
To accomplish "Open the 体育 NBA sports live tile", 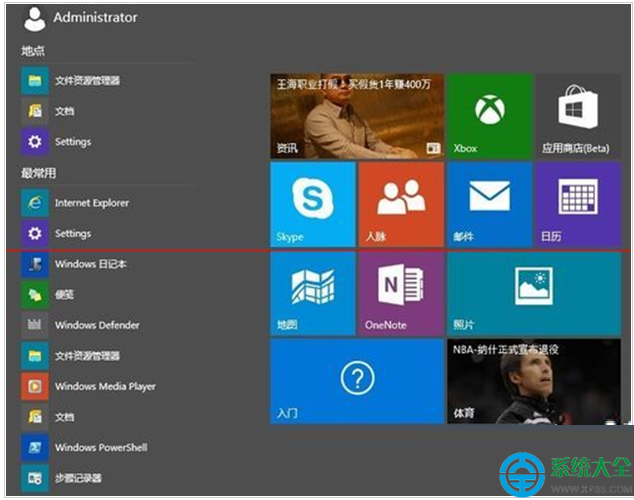I will point(534,382).
